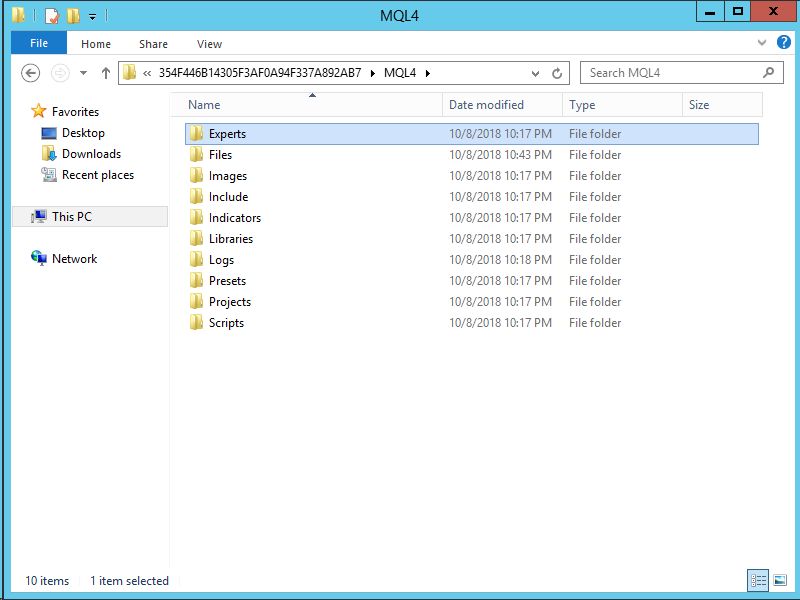Go back using the Back arrow

pyautogui.click(x=31, y=73)
